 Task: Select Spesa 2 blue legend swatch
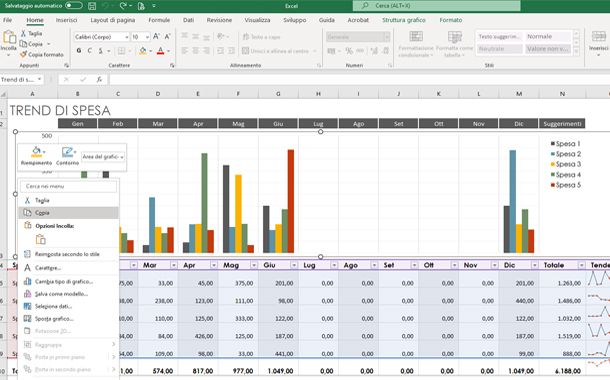point(552,154)
